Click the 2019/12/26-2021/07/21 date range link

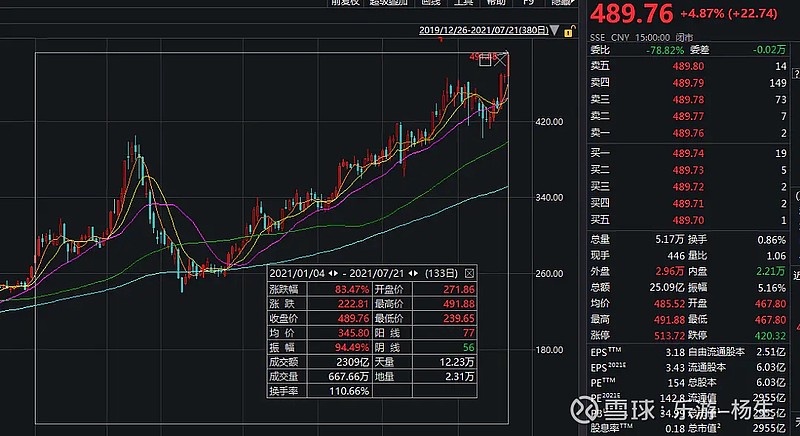coord(484,30)
